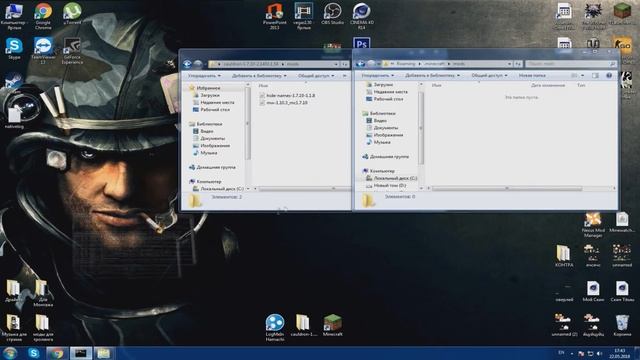Open Добавить в библиотеку in left window
Image resolution: width=640 pixels, height=360 pixels.
[259, 76]
